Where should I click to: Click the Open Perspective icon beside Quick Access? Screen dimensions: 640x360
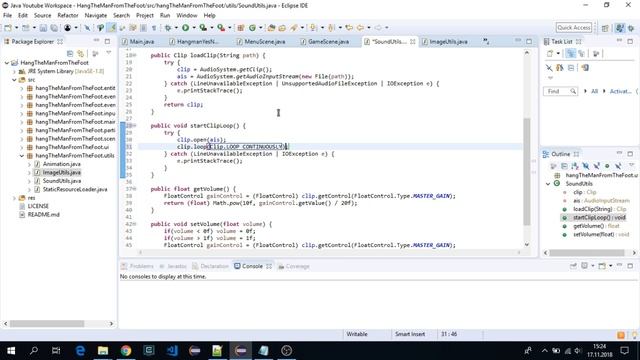pyautogui.click(x=605, y=28)
